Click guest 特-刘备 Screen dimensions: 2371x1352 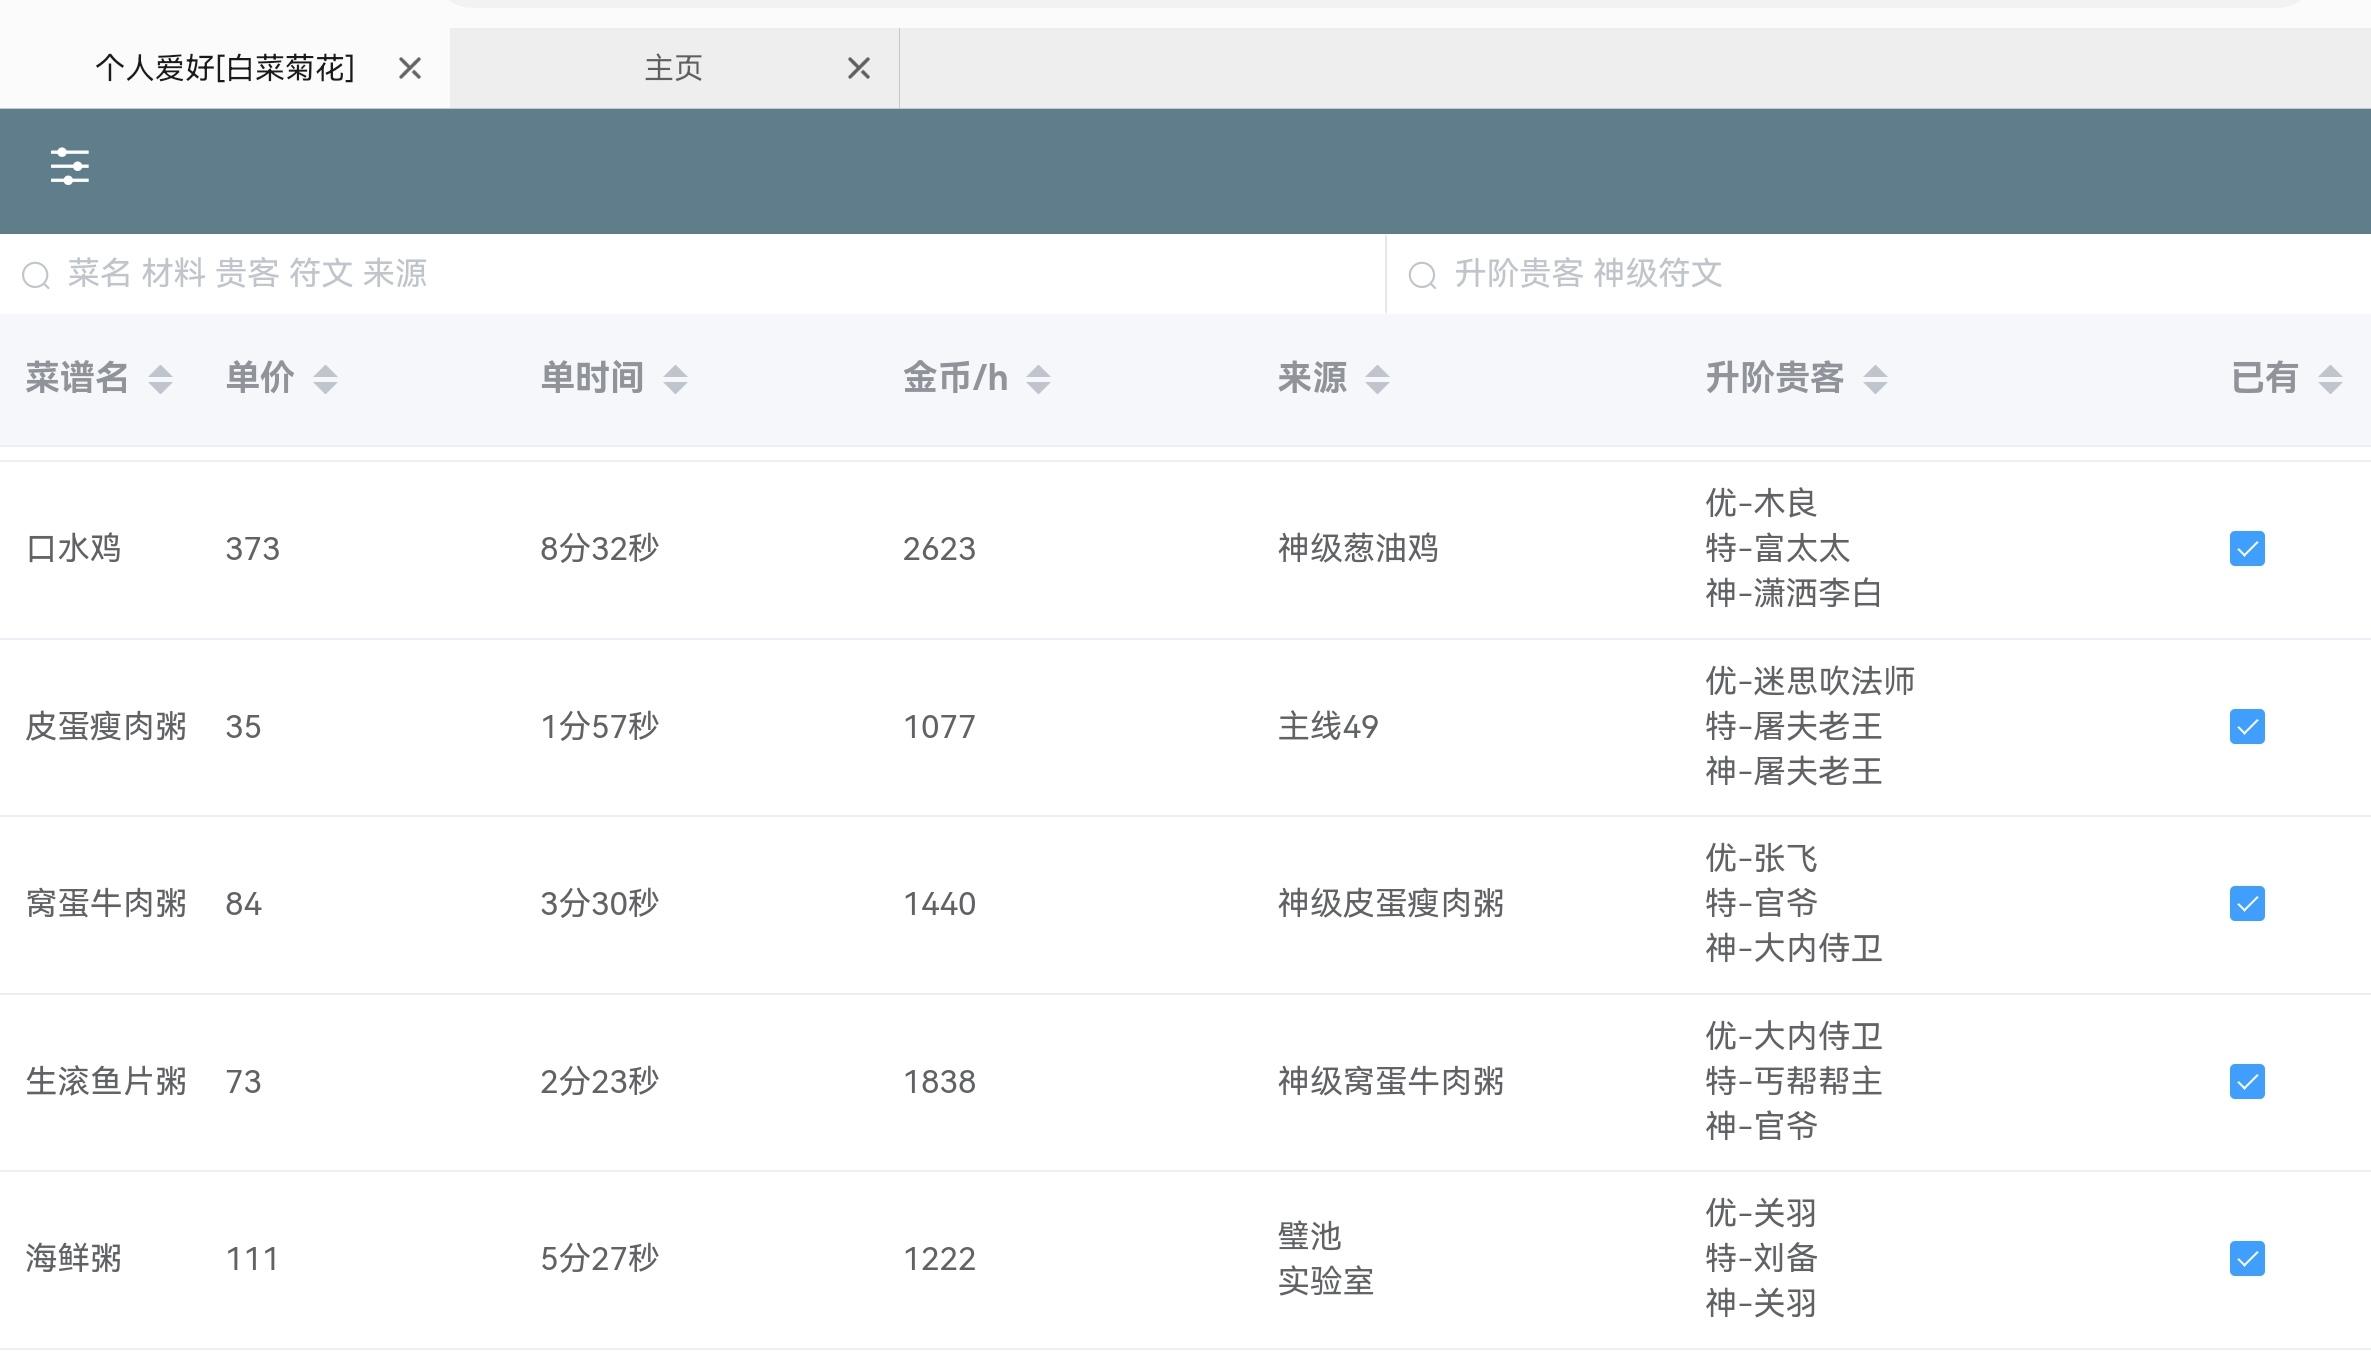click(x=1761, y=1259)
